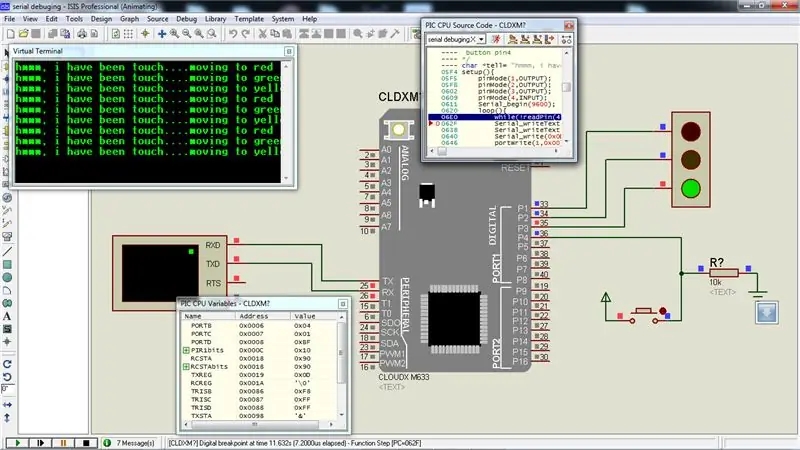Open the Library menu

point(215,19)
